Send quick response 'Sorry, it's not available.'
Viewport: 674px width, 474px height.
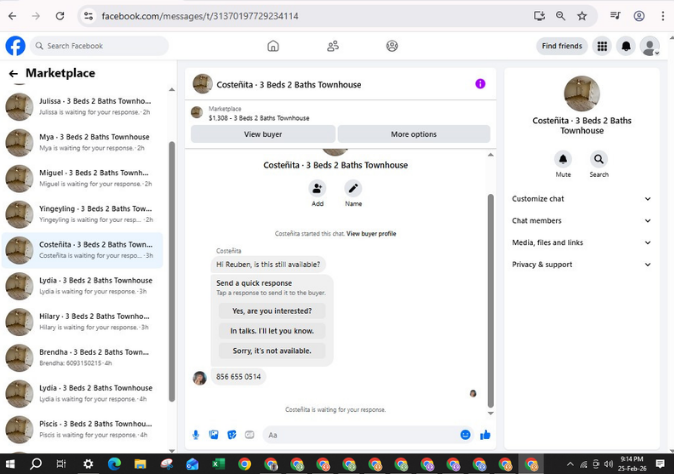tap(272, 351)
